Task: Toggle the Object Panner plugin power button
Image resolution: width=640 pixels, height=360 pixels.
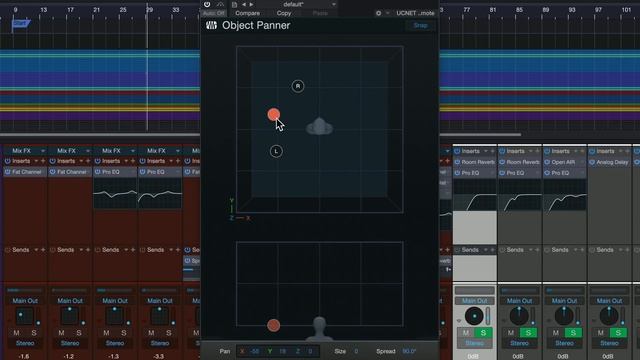Action: (x=207, y=4)
